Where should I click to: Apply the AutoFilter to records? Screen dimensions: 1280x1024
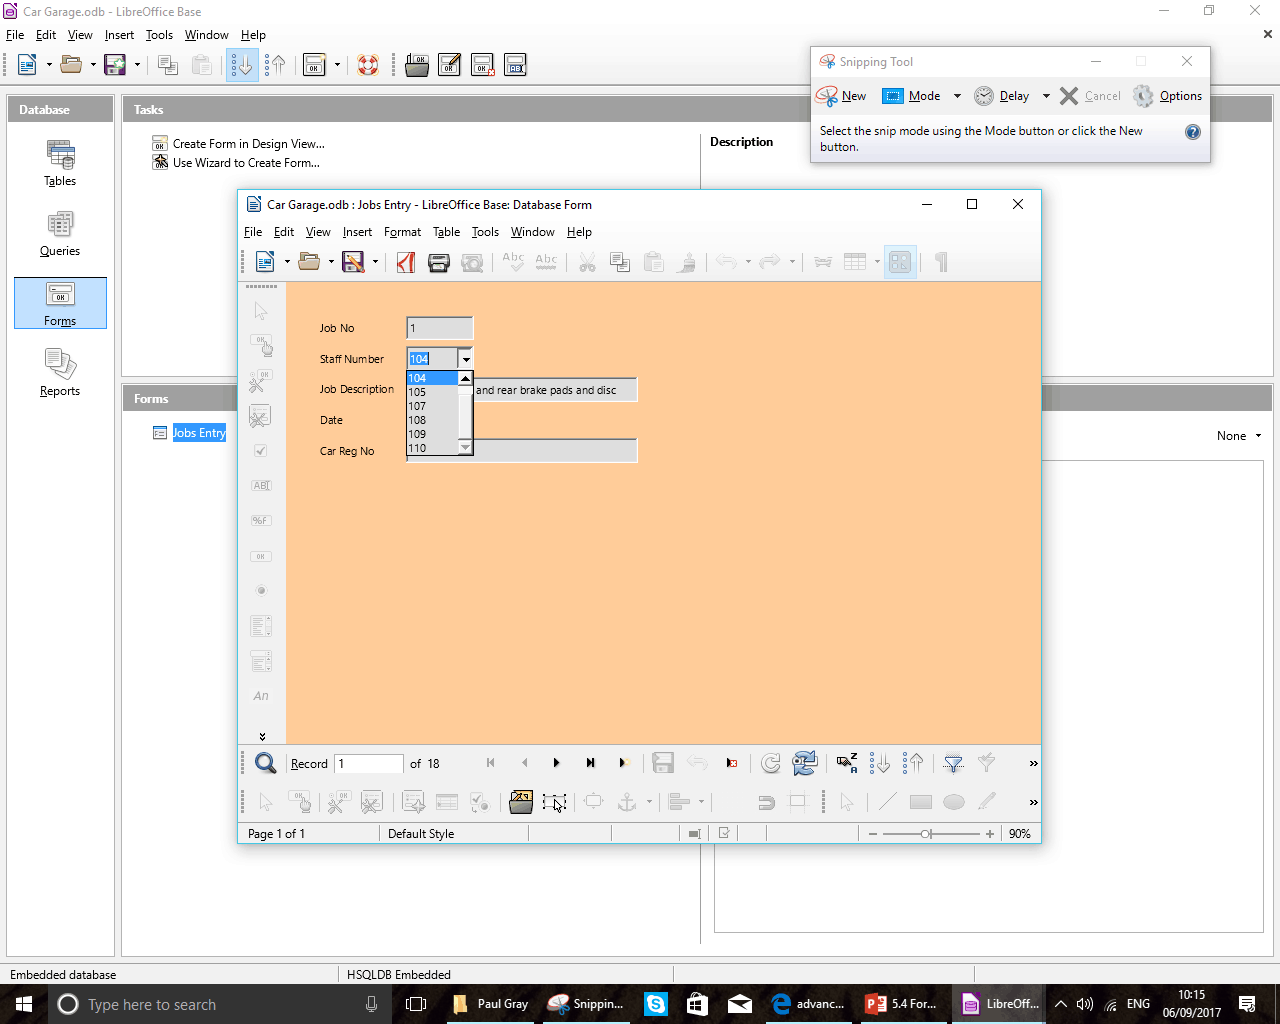click(x=952, y=763)
